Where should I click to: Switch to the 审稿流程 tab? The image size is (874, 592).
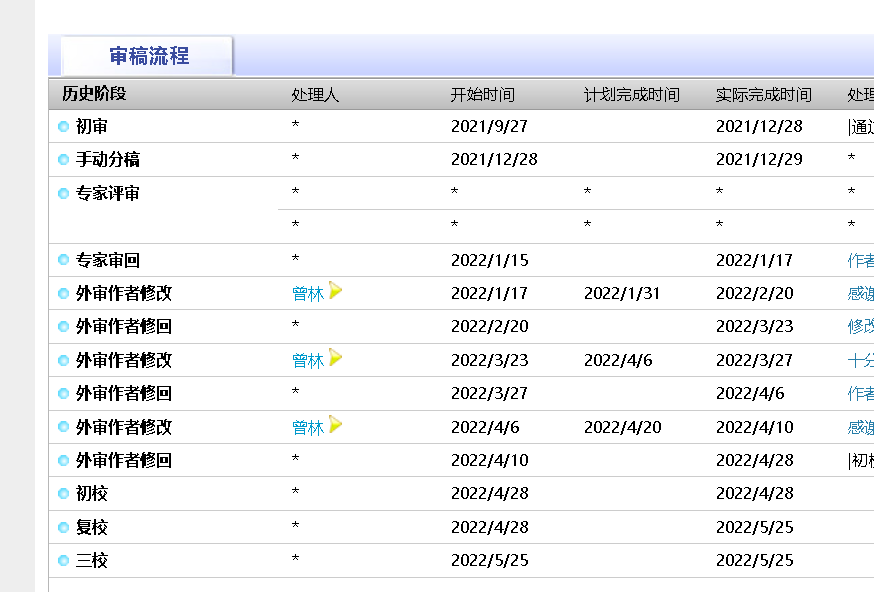[148, 56]
